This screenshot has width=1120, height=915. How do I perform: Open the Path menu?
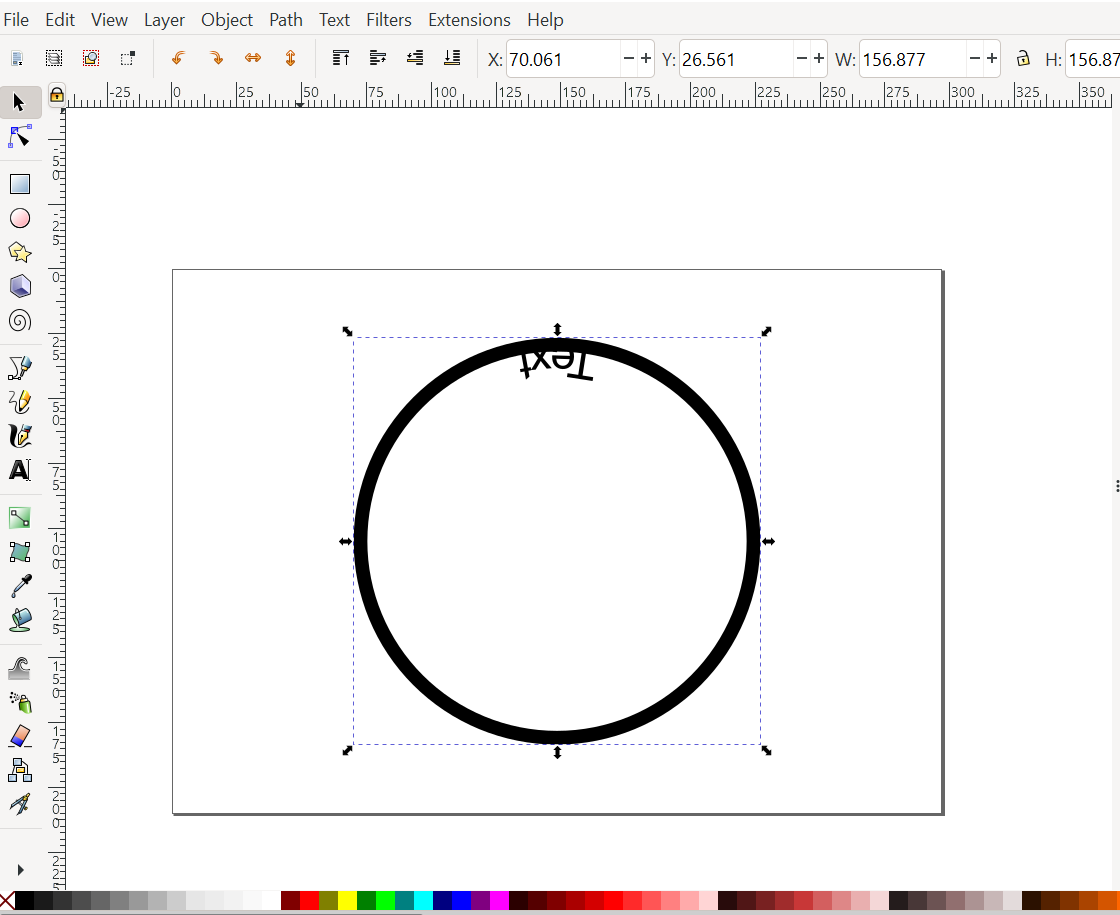[x=285, y=19]
